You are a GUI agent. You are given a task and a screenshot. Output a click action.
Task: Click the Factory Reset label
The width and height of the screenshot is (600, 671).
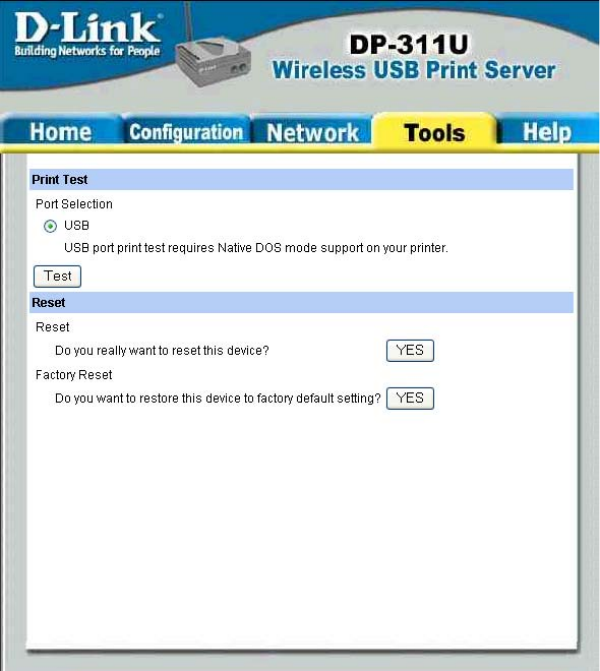74,375
